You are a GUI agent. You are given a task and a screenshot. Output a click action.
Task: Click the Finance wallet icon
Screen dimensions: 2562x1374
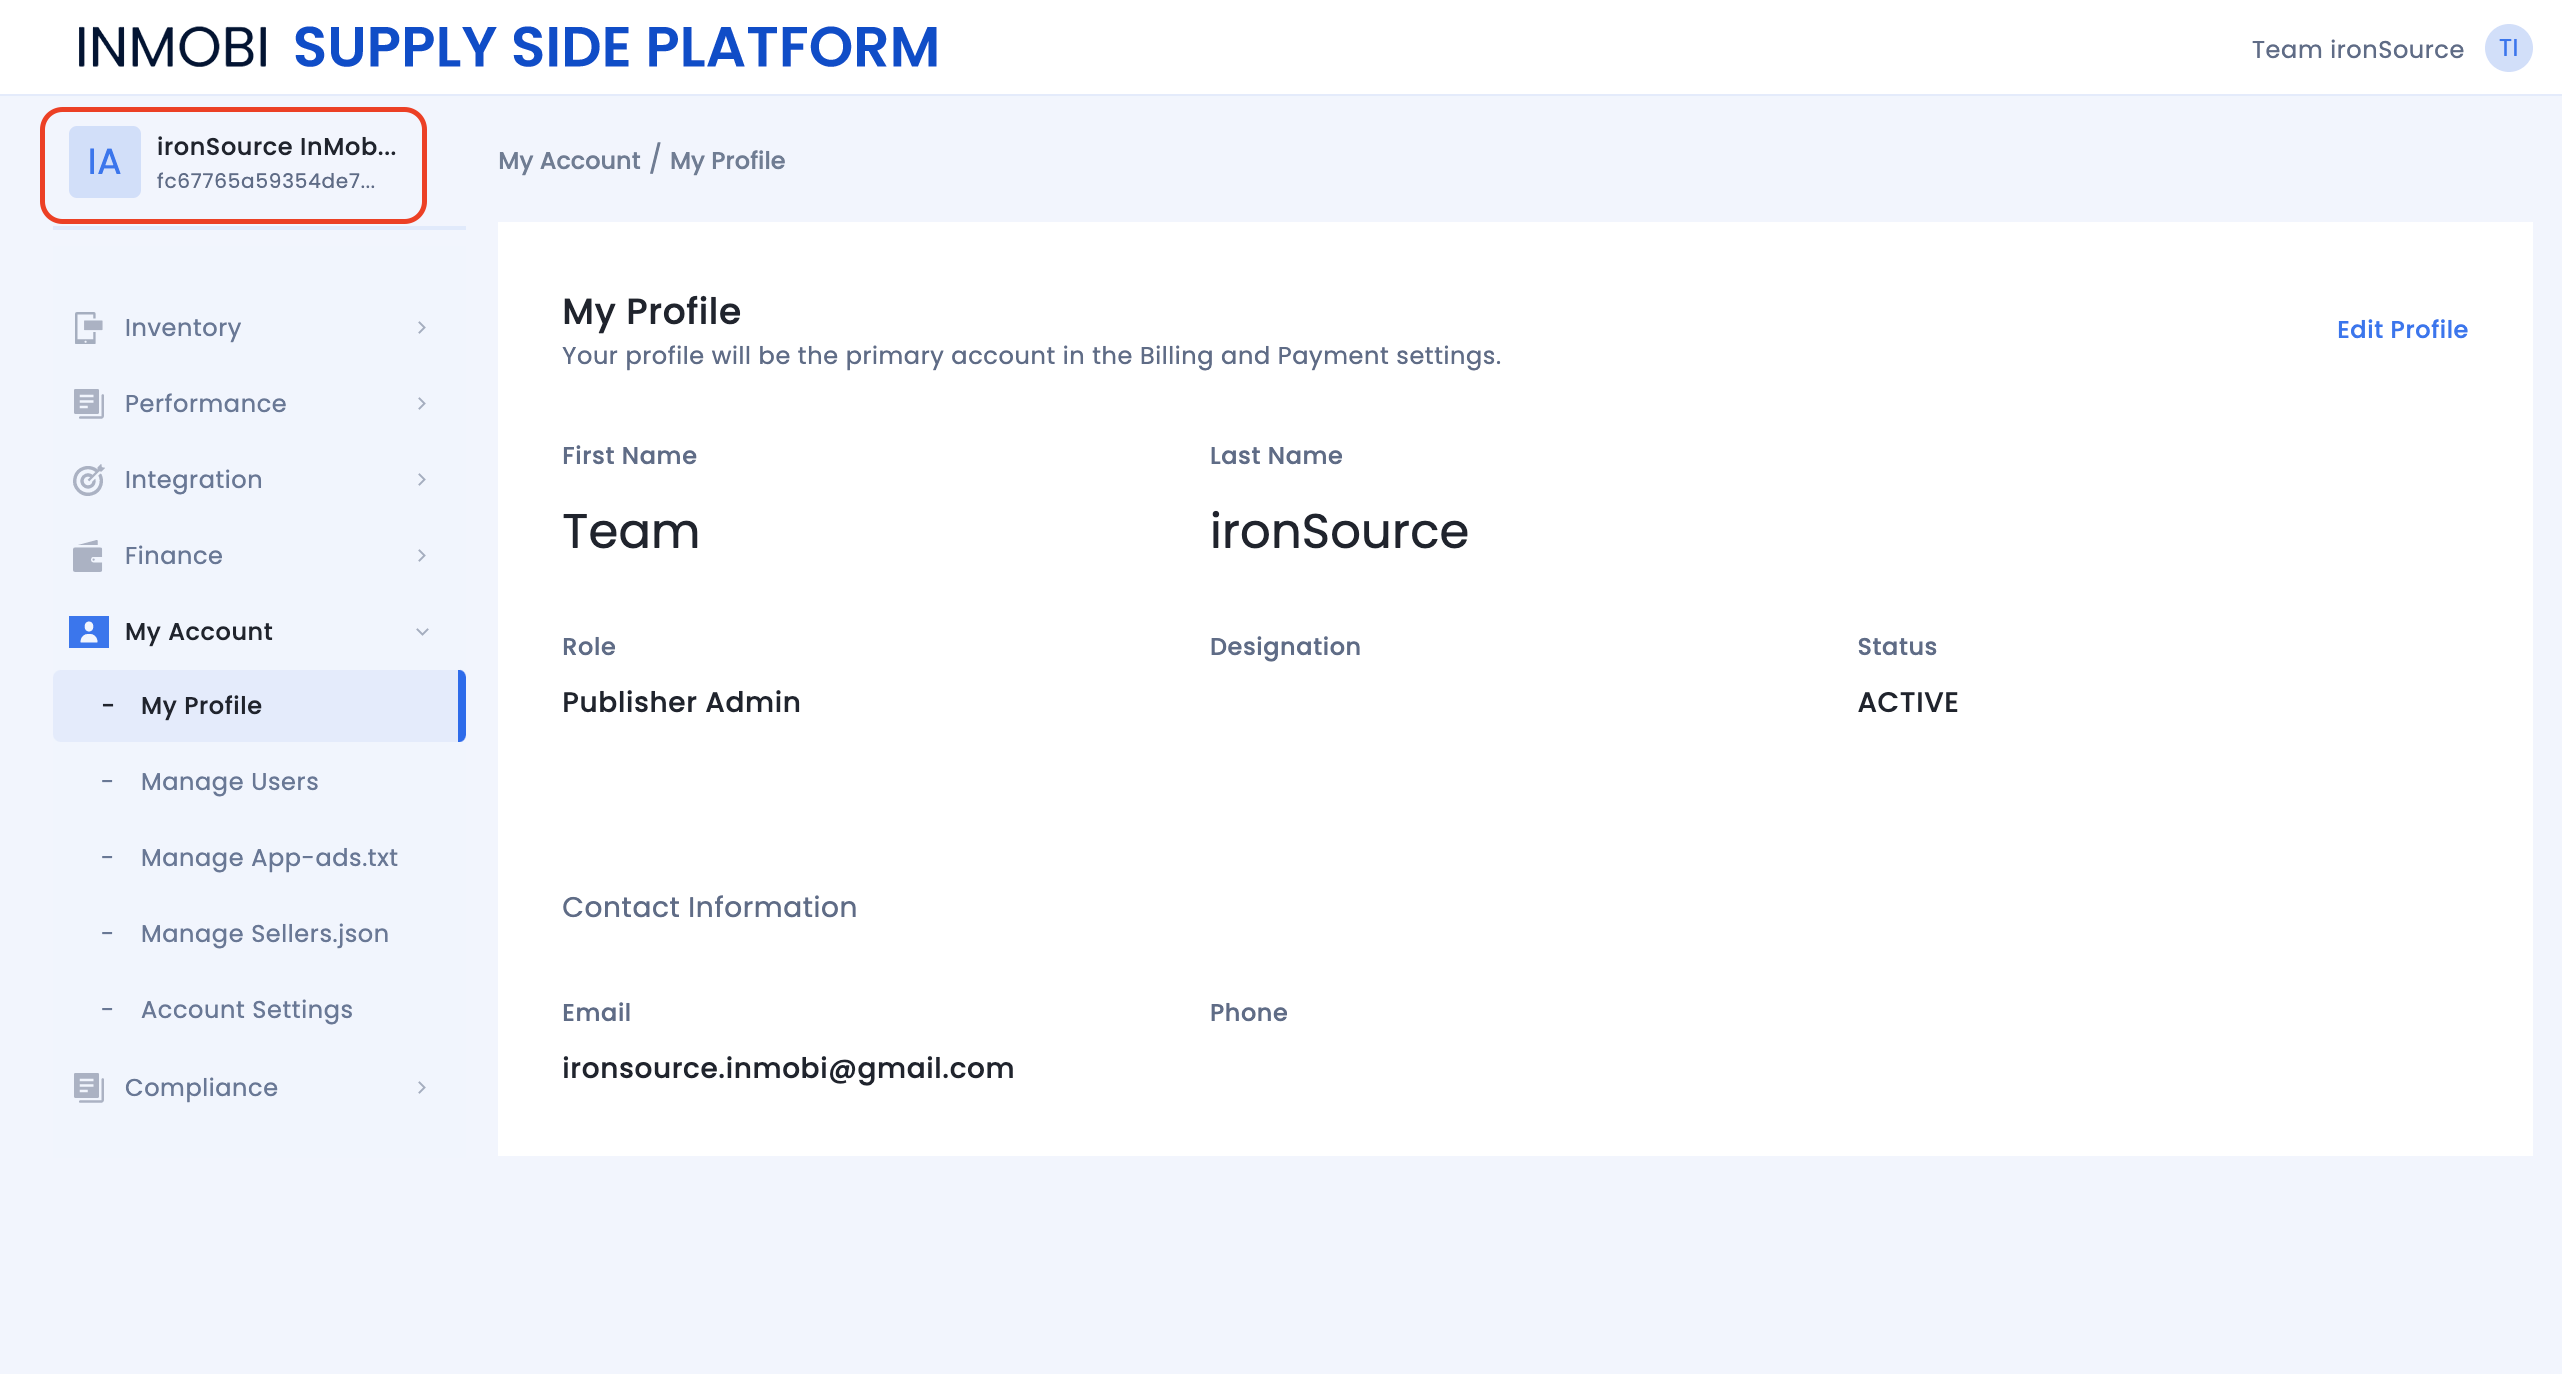click(x=88, y=556)
